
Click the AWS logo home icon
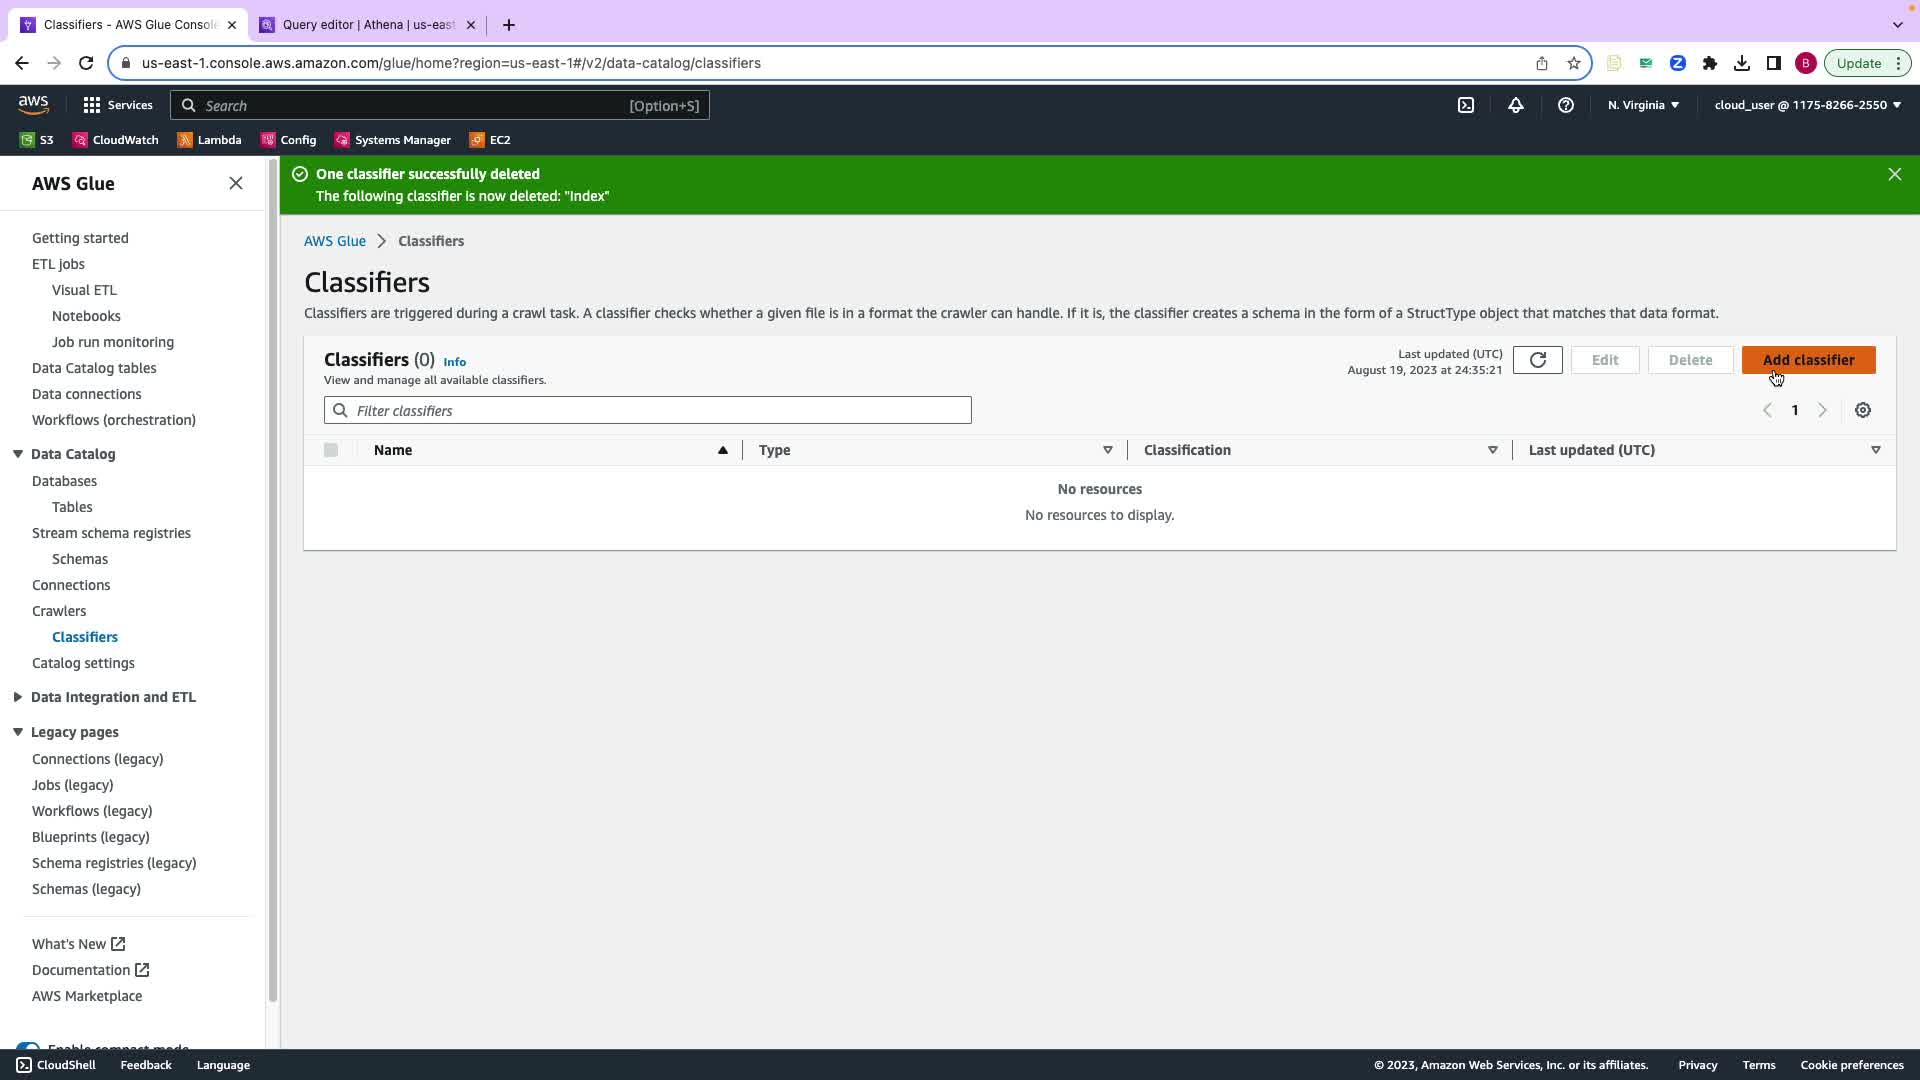point(33,104)
